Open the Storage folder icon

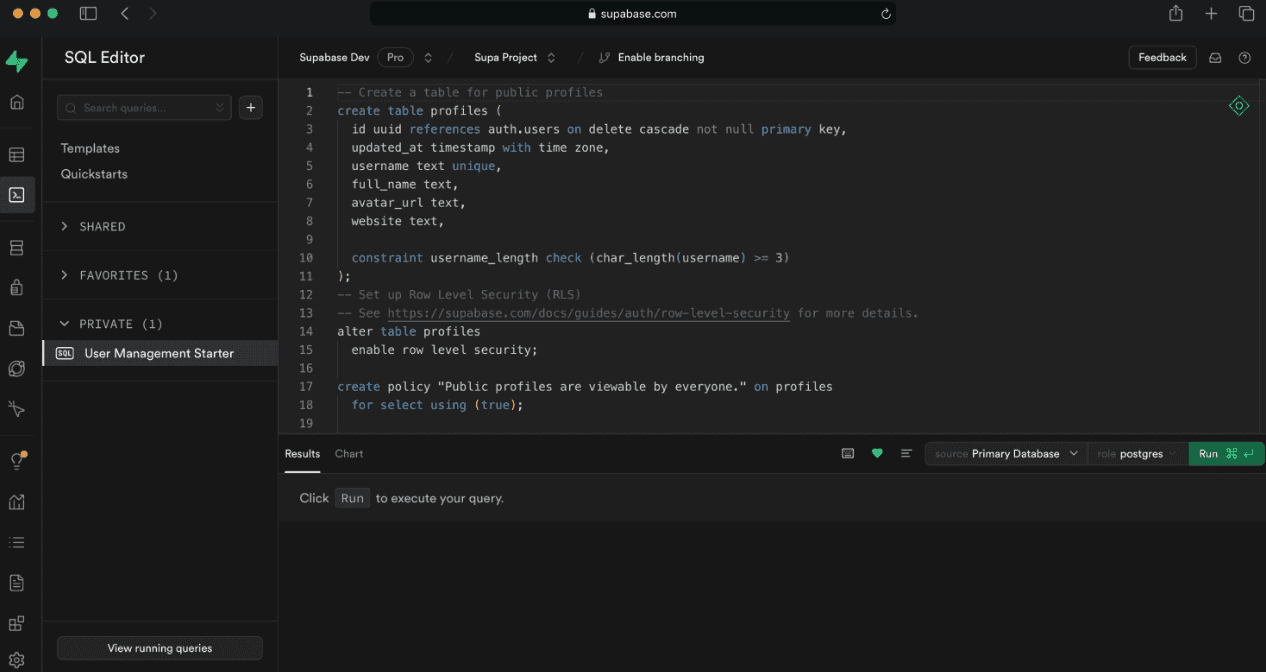16,327
